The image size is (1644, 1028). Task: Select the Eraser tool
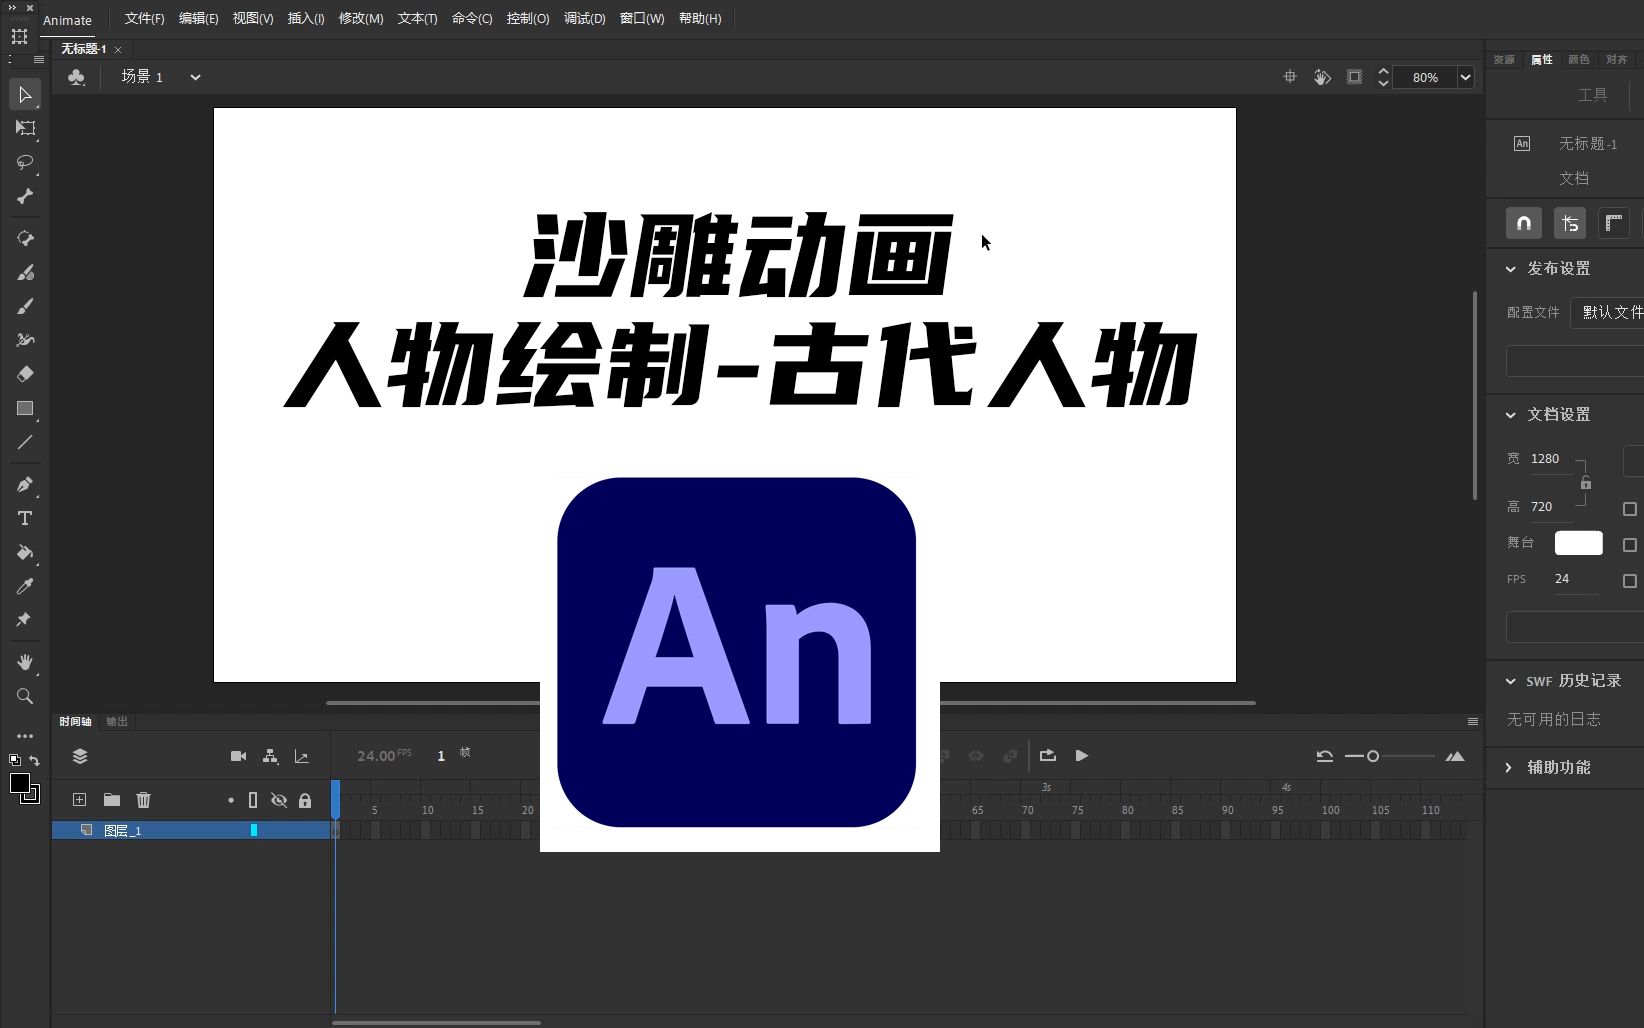point(25,374)
